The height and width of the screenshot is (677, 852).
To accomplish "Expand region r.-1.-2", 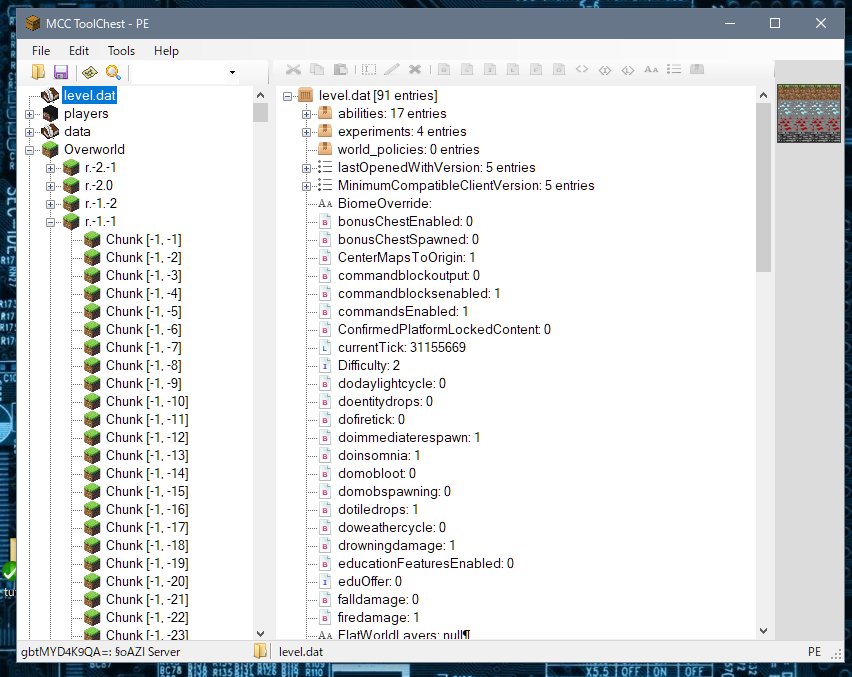I will coord(51,204).
